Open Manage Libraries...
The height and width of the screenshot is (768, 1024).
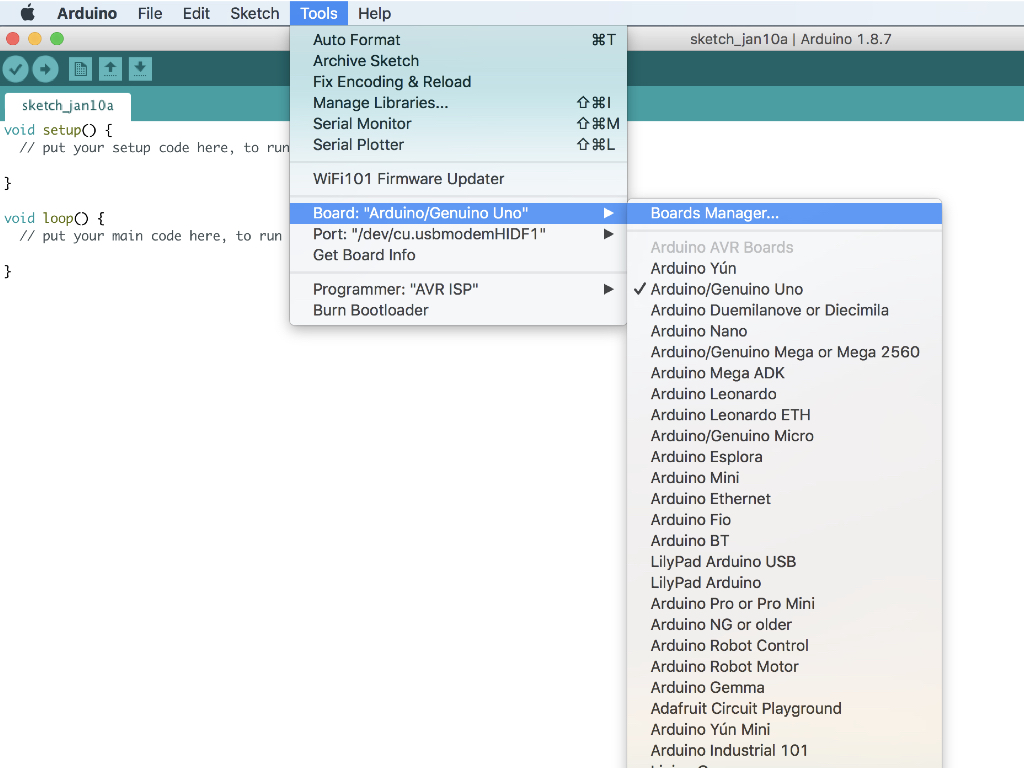coord(458,103)
